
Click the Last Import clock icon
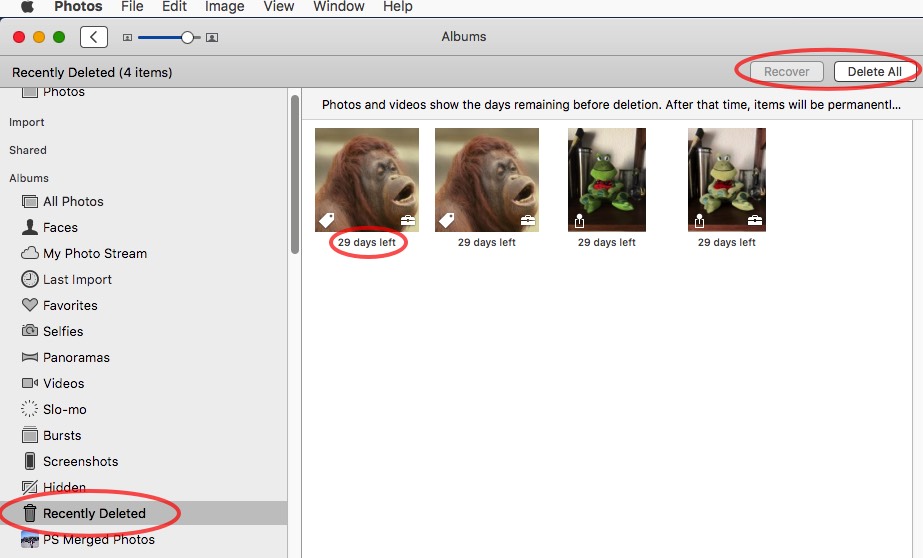29,279
